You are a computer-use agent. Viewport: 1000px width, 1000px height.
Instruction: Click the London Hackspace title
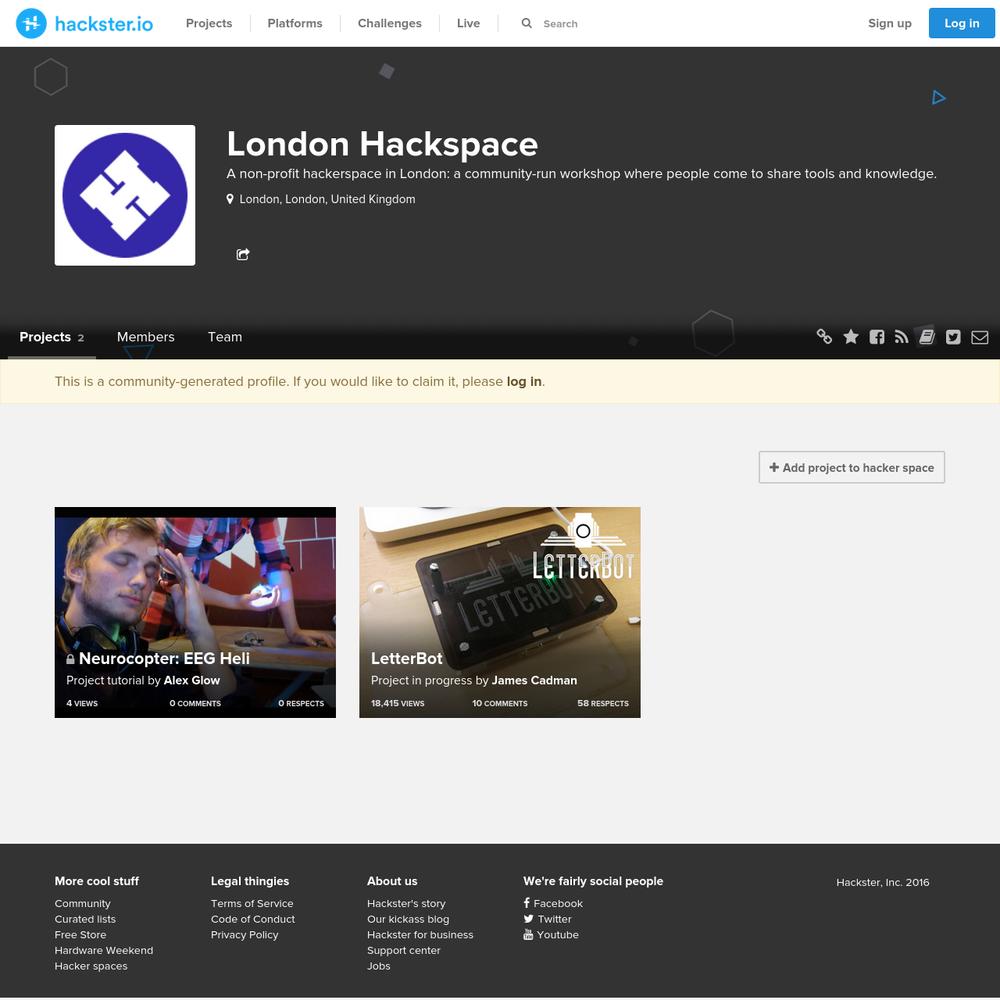382,143
